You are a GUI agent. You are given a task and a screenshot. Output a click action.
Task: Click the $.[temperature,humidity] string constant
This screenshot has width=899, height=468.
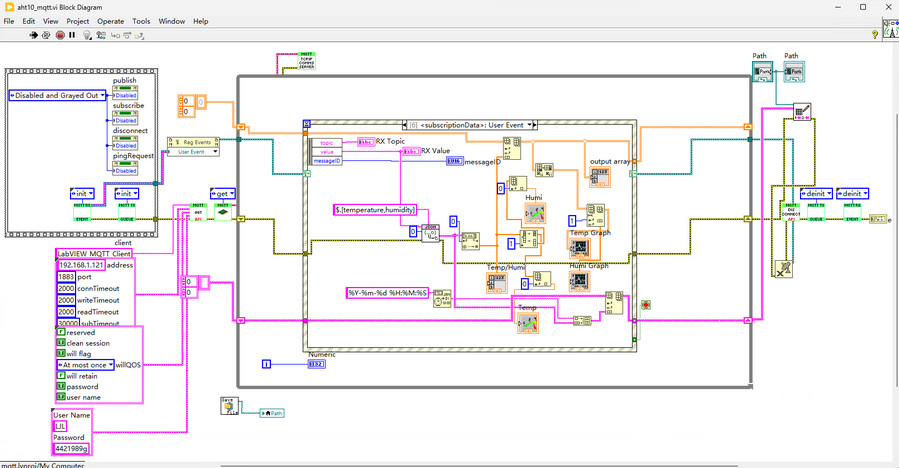pos(375,210)
